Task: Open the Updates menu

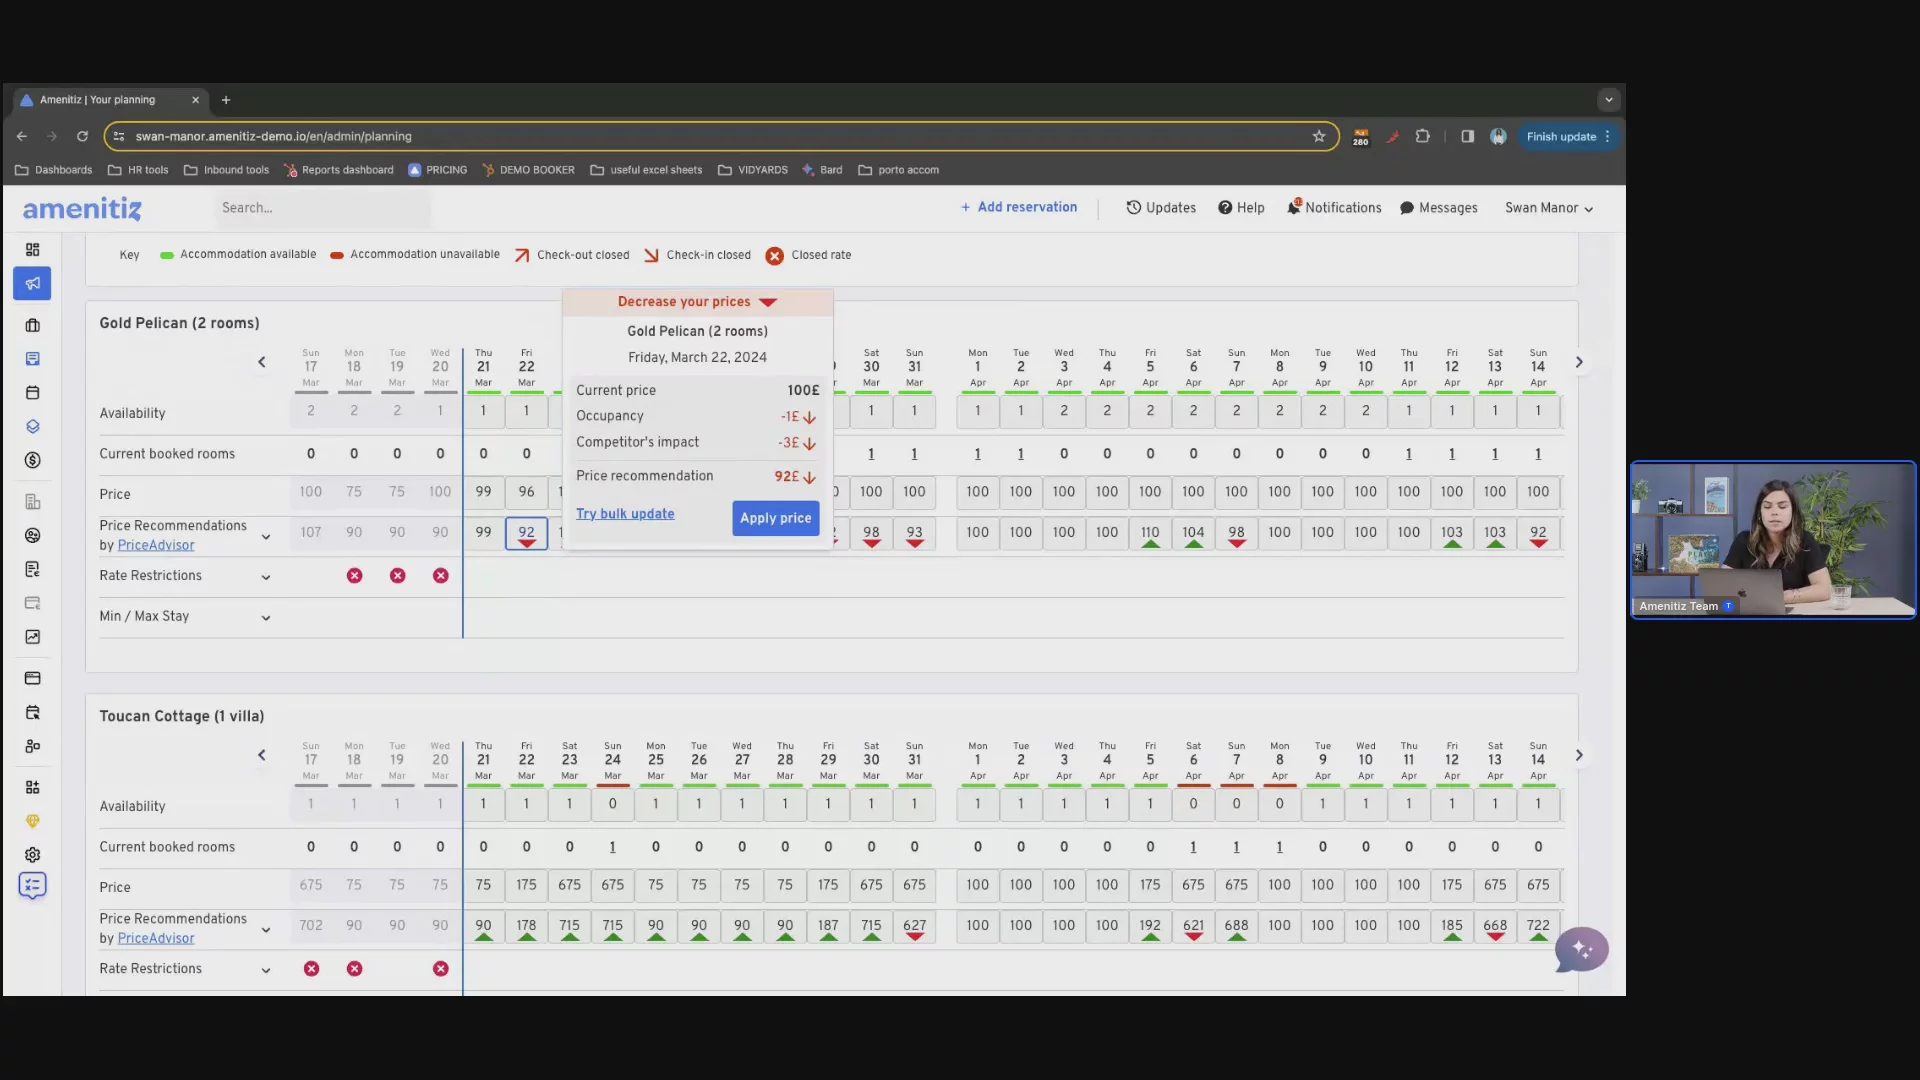Action: coord(1161,208)
